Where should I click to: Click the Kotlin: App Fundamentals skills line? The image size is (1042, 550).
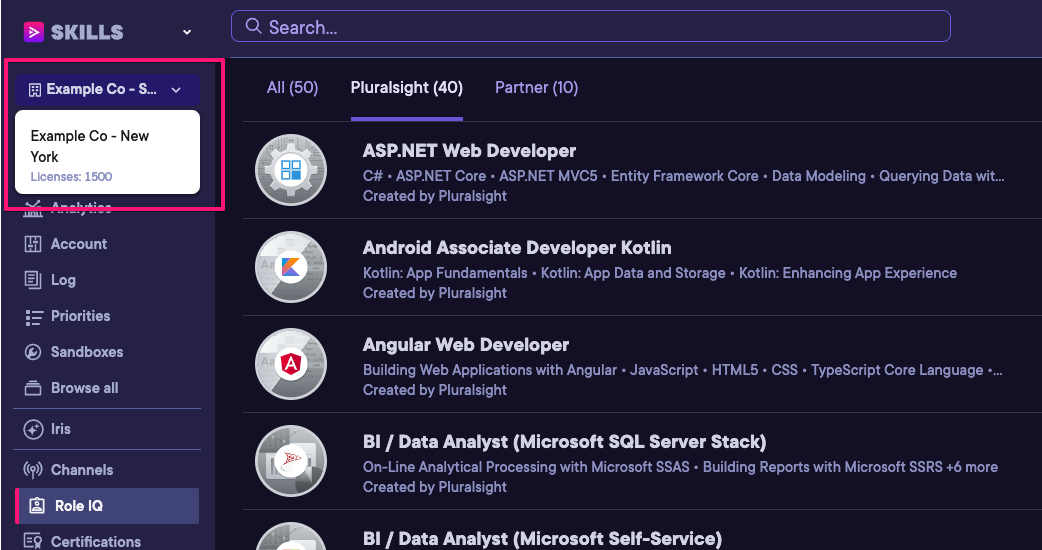(660, 273)
